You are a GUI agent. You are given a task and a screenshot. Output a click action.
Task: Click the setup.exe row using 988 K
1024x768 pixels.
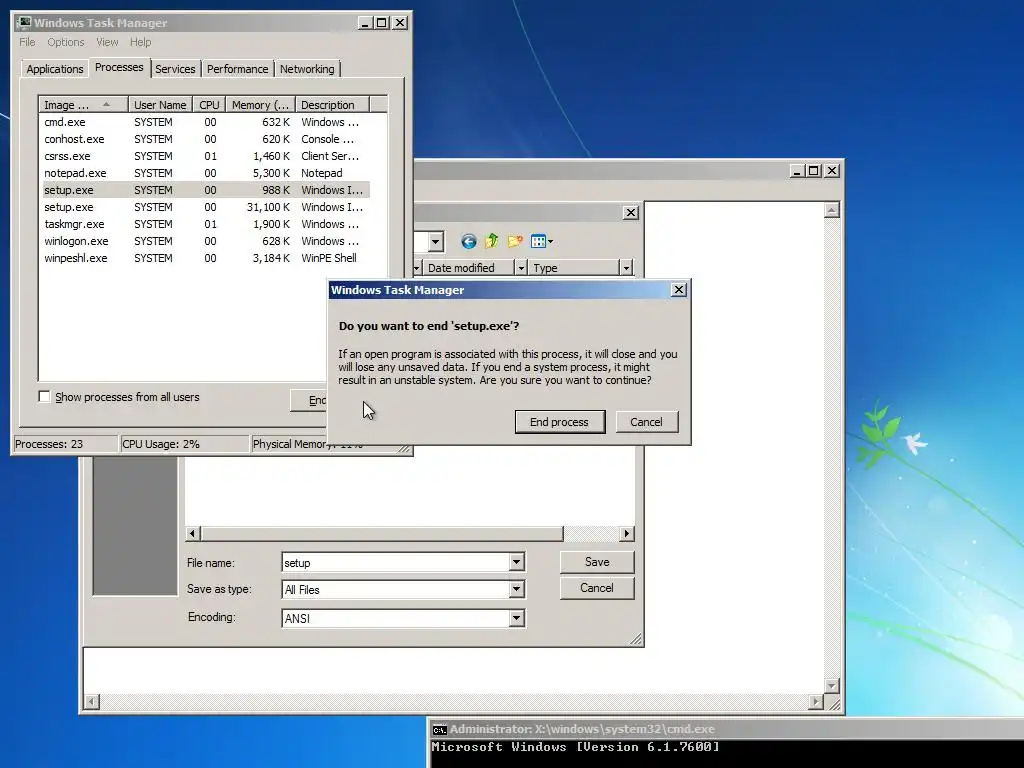(x=204, y=190)
